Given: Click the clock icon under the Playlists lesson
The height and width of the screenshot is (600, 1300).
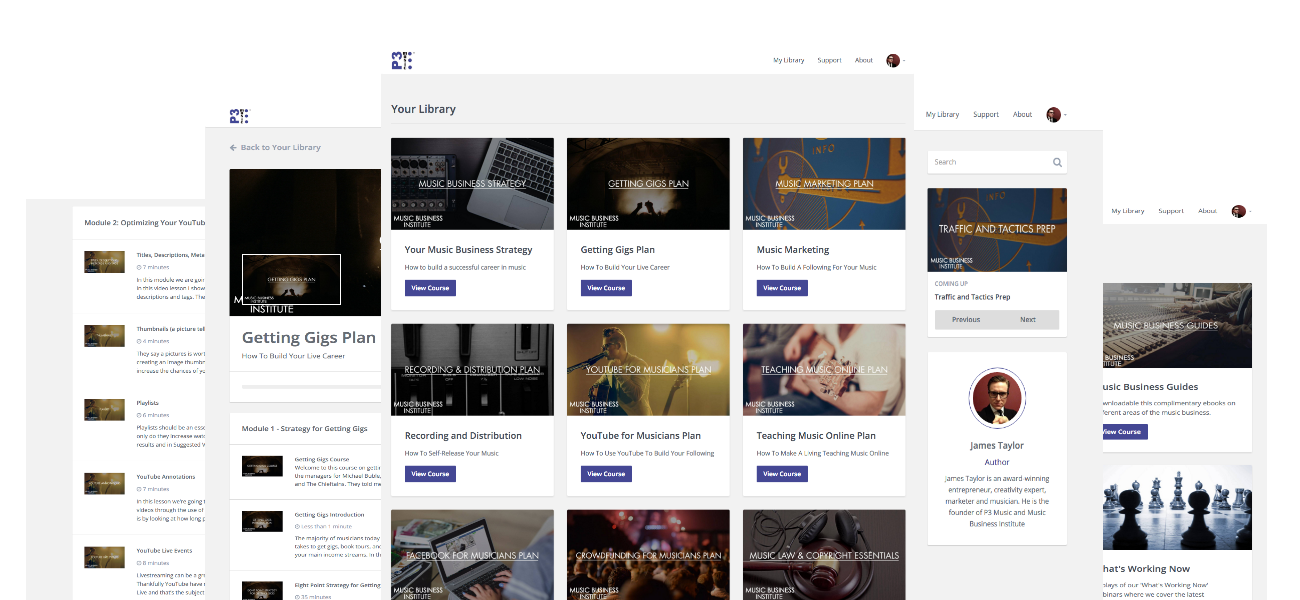Looking at the screenshot, I should [x=139, y=414].
